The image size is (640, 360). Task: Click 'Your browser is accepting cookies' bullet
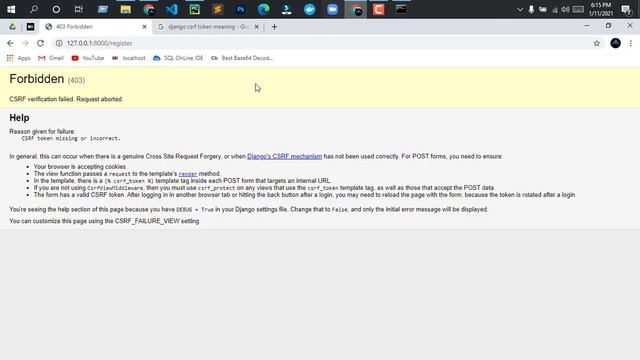[80, 167]
